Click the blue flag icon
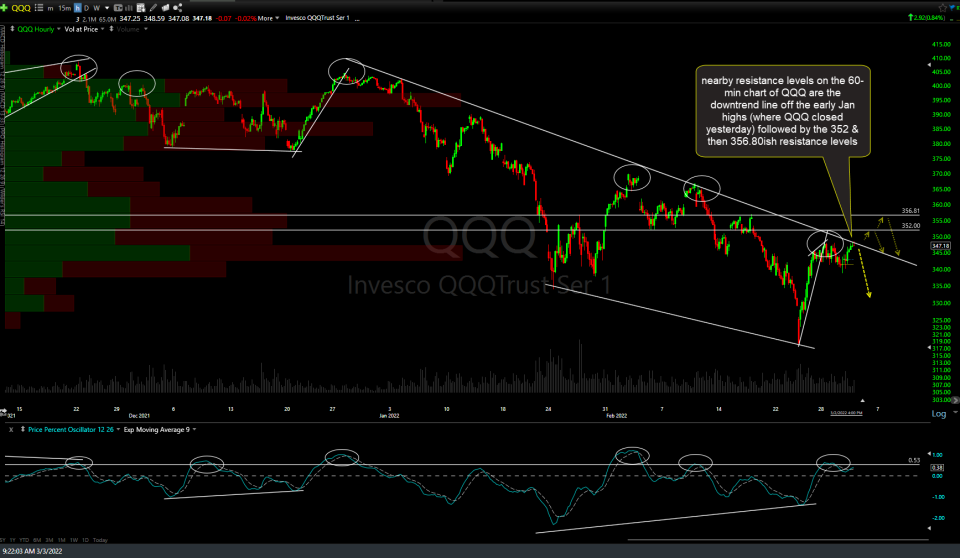 tap(954, 8)
